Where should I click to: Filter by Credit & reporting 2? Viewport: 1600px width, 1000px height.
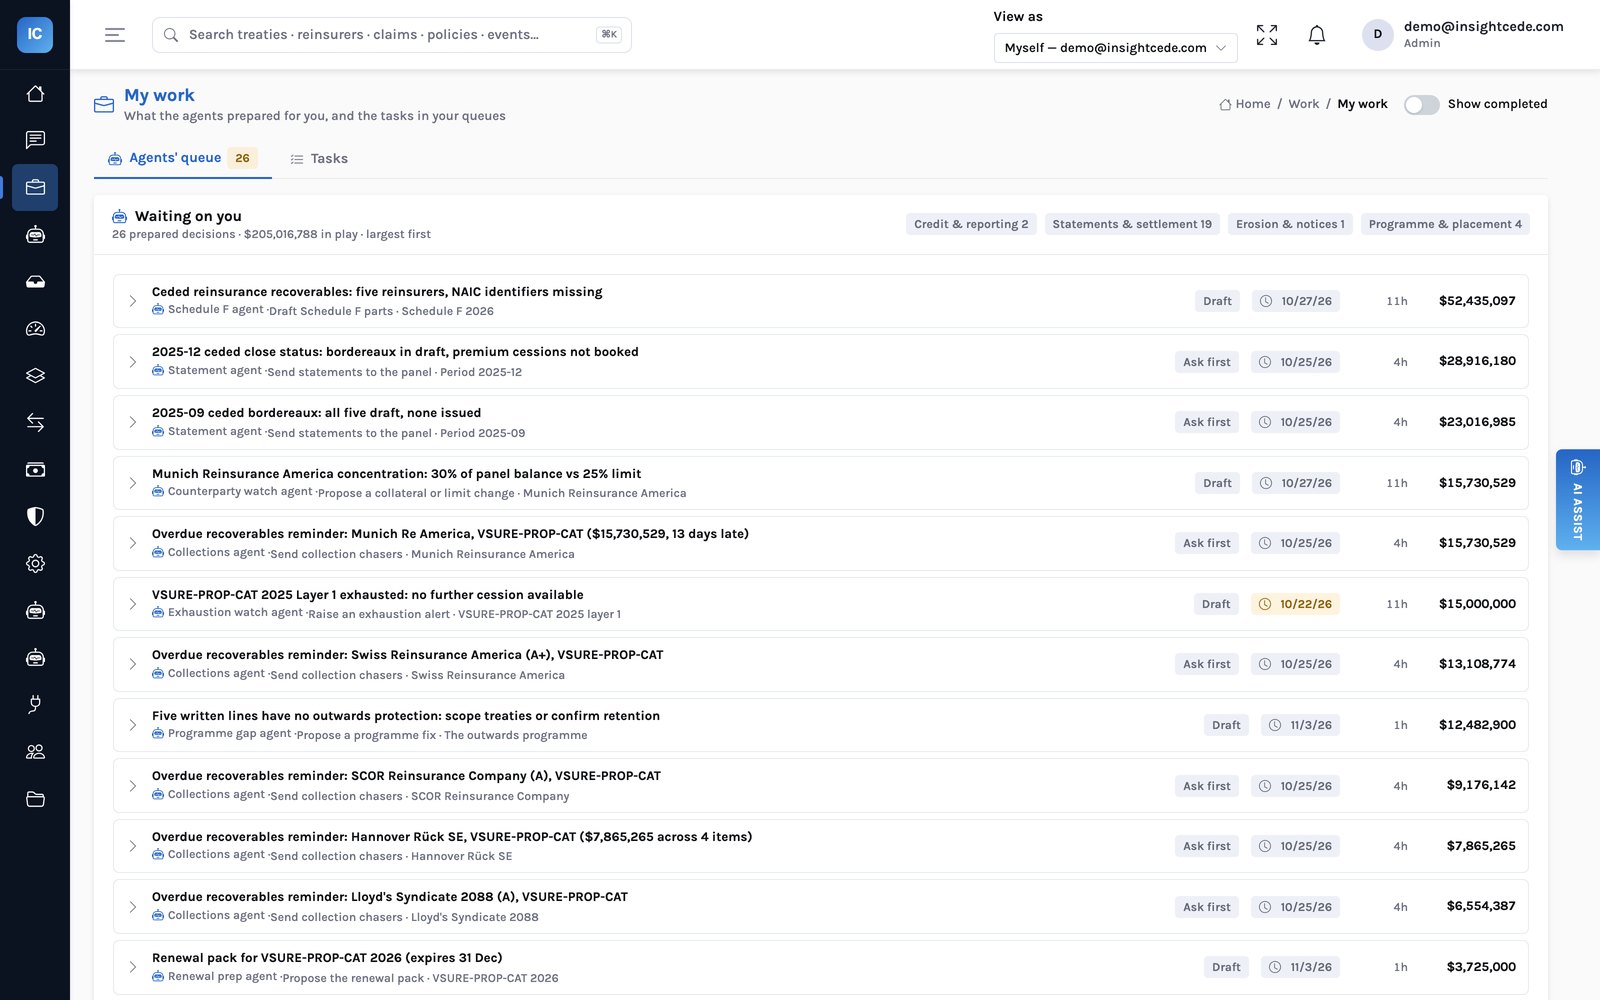(971, 224)
